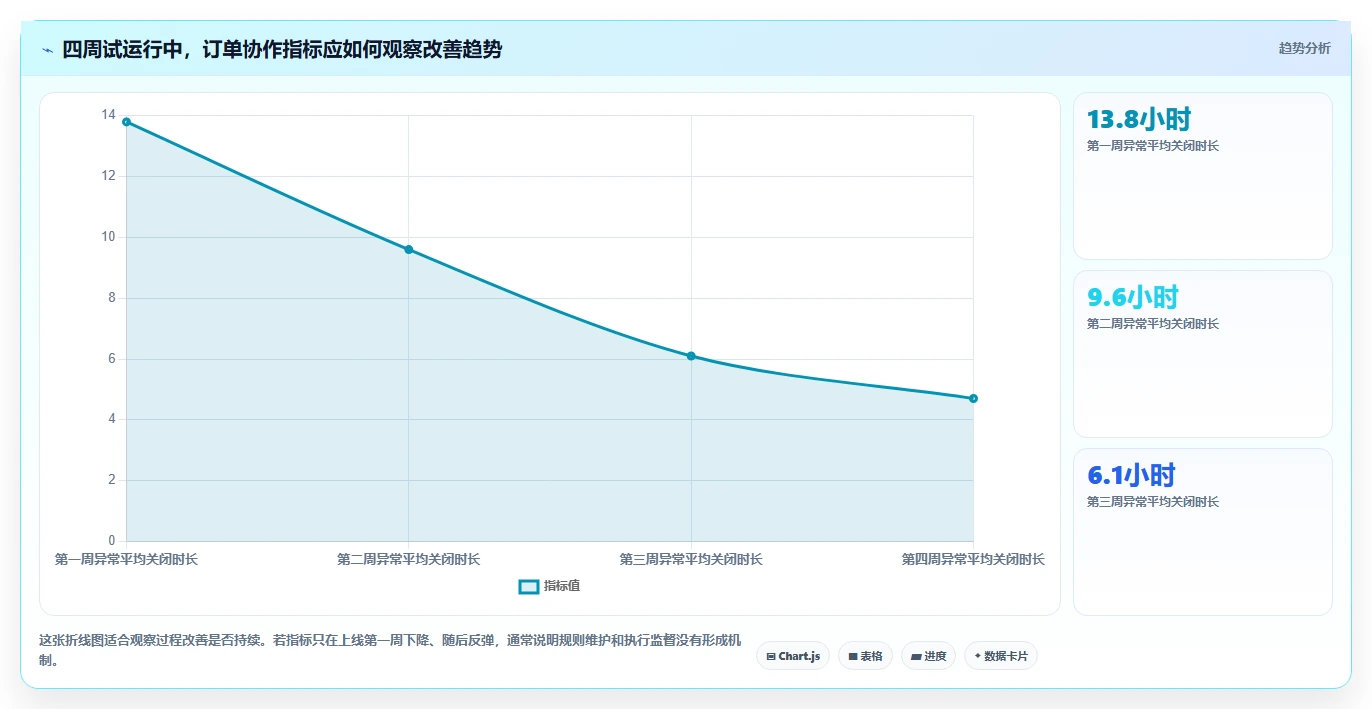
Task: Click the x-axis label 第一周异常平均关闭时长
Action: click(x=126, y=560)
